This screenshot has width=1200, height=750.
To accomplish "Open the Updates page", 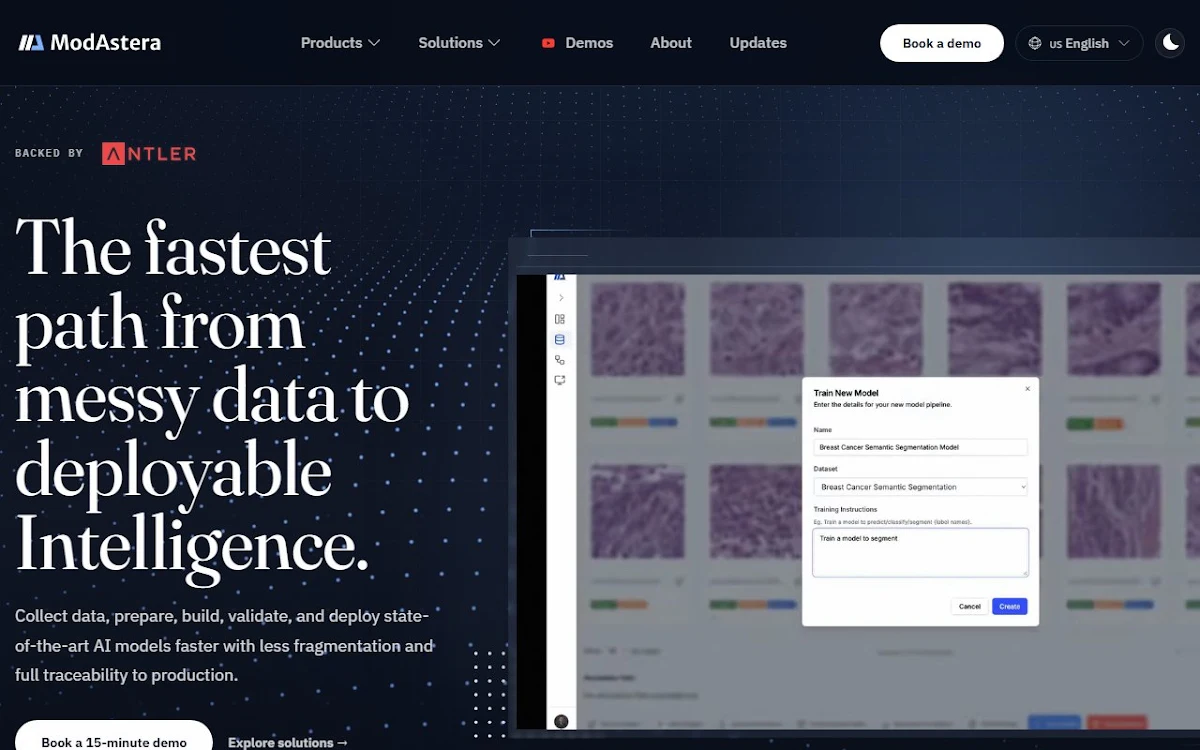I will pyautogui.click(x=758, y=43).
